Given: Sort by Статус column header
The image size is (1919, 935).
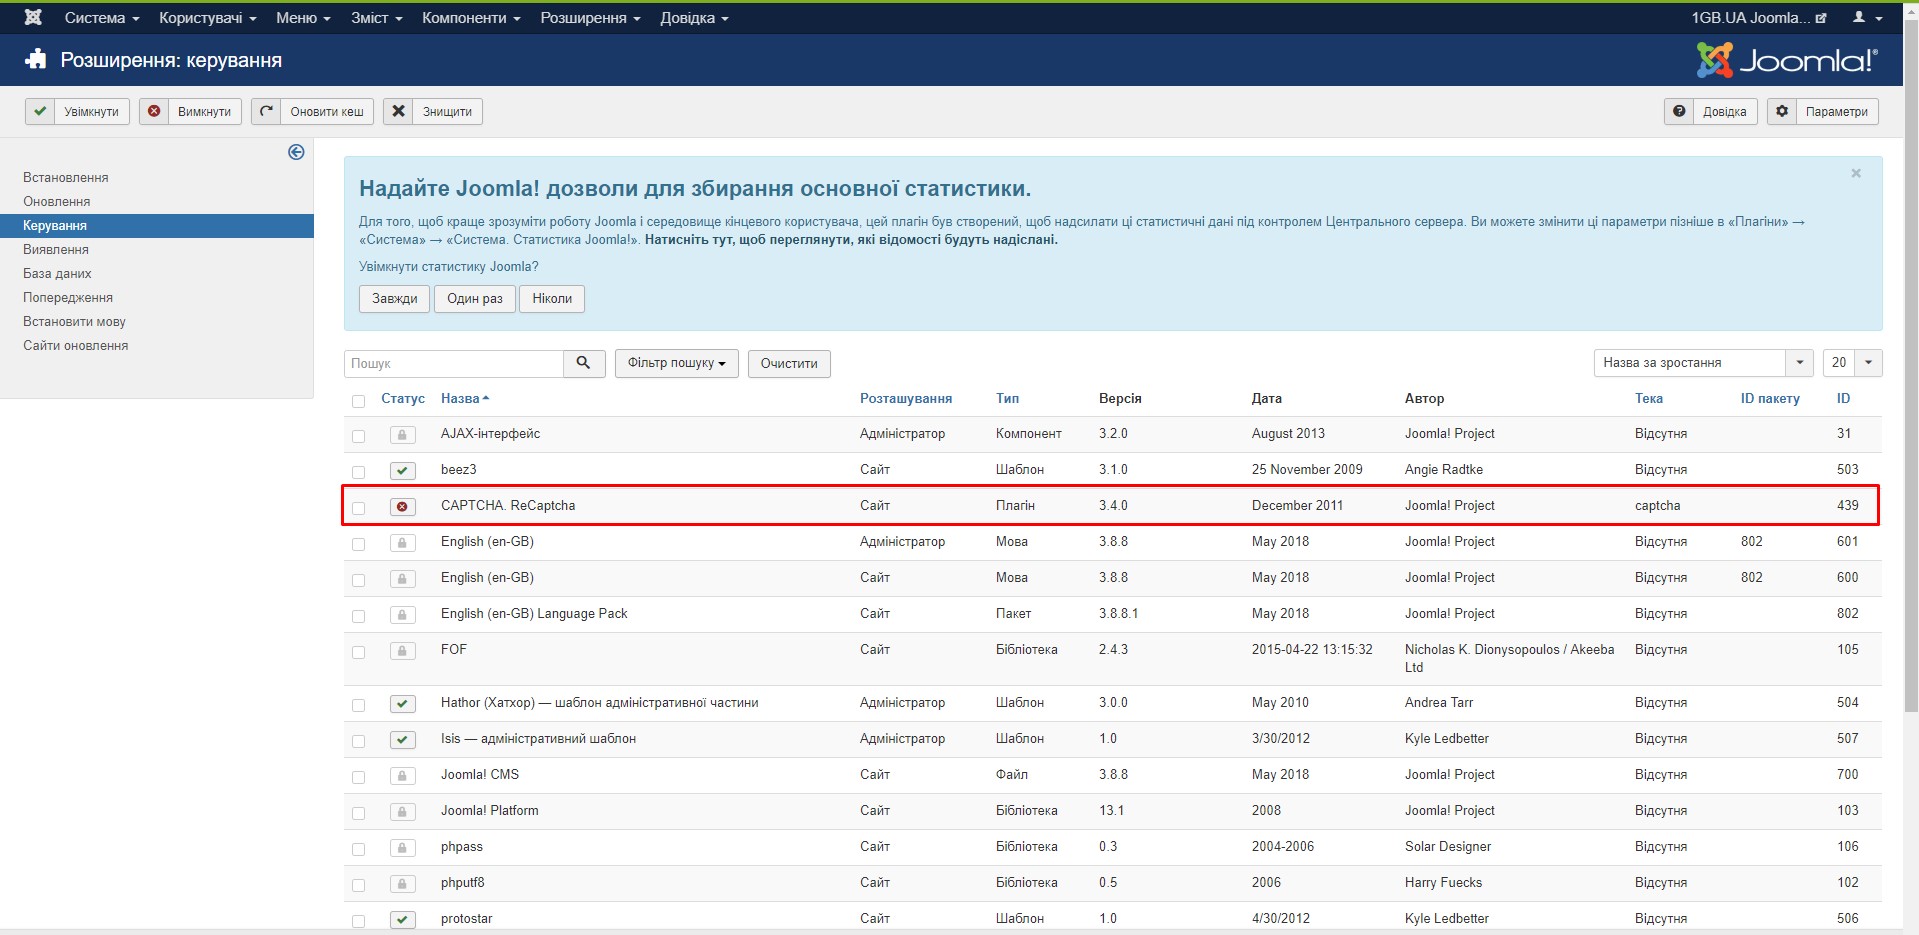Looking at the screenshot, I should [x=403, y=398].
